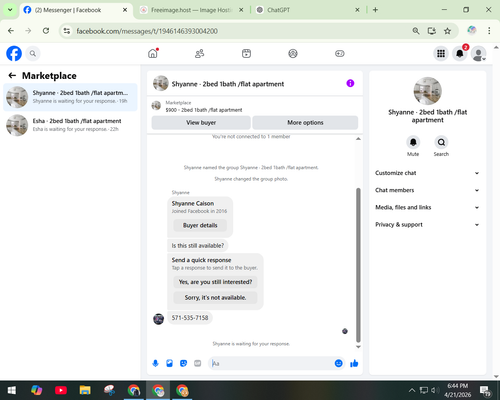This screenshot has width=500, height=400.
Task: Expand the Customize chat section
Action: click(427, 173)
